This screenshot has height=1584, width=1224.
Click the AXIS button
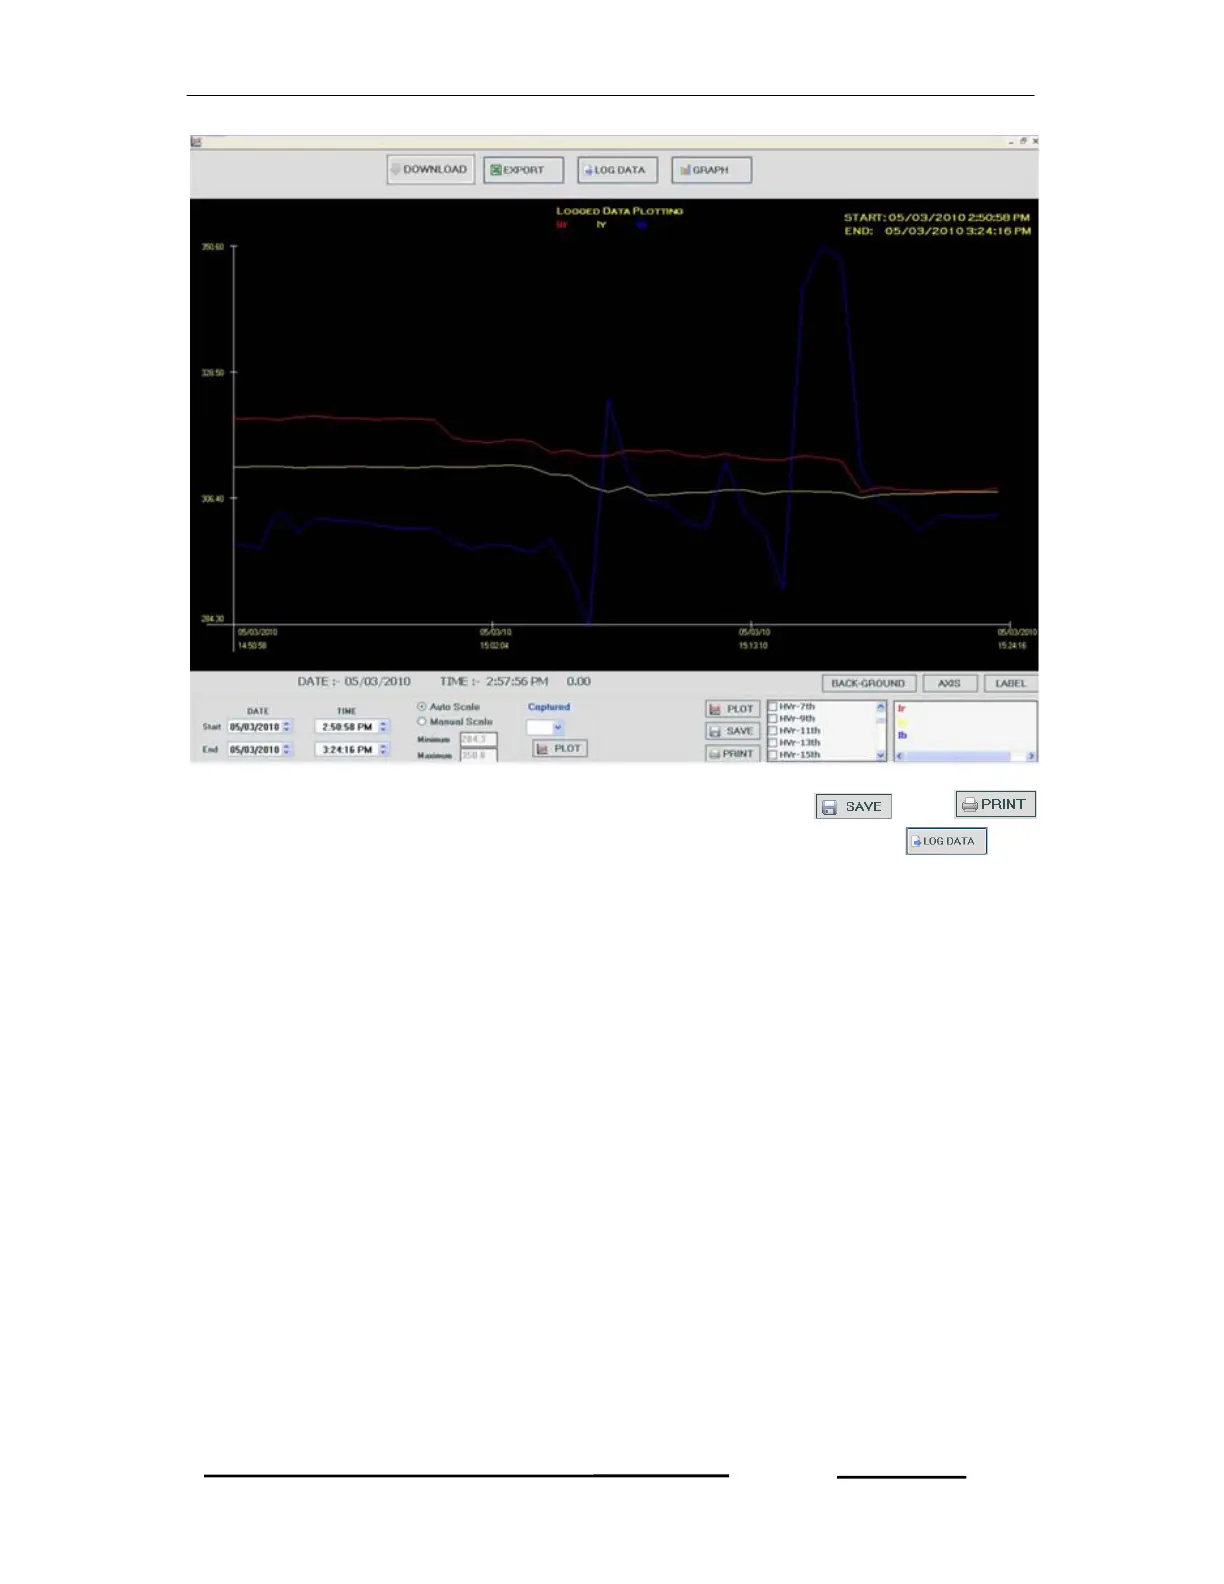[x=950, y=684]
